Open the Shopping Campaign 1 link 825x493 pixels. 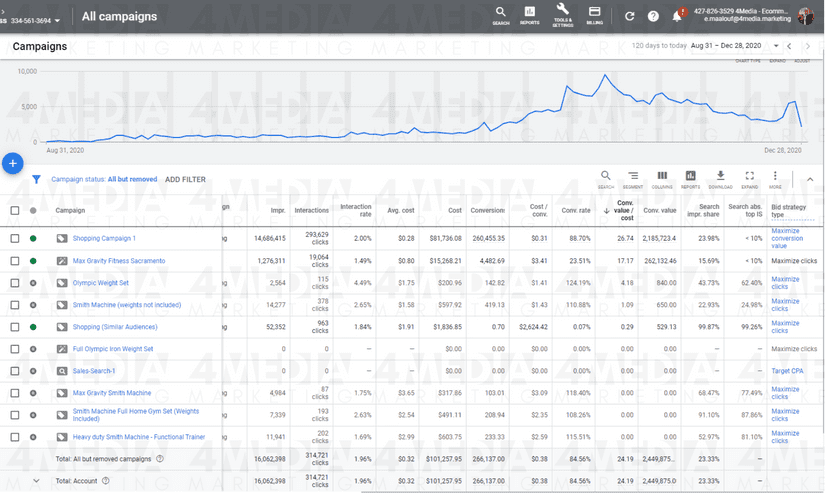[104, 238]
